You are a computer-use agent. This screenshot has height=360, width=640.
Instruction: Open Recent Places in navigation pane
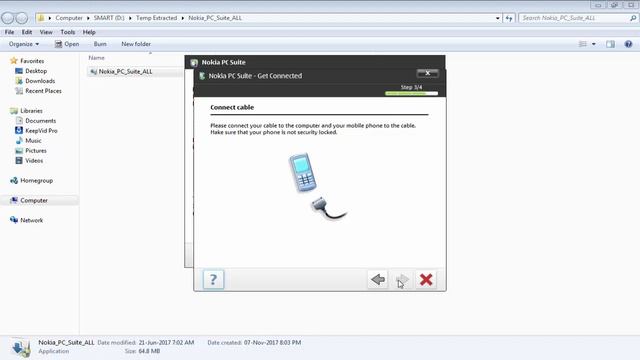[43, 91]
